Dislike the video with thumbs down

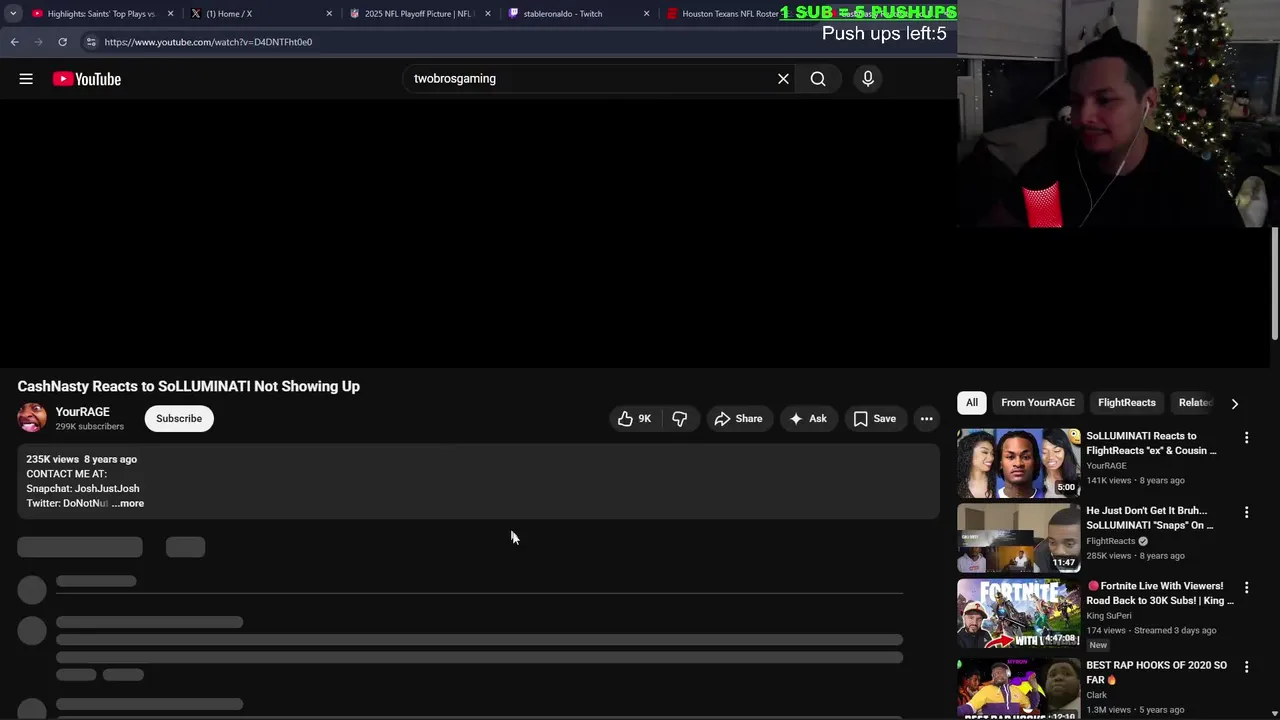(680, 419)
